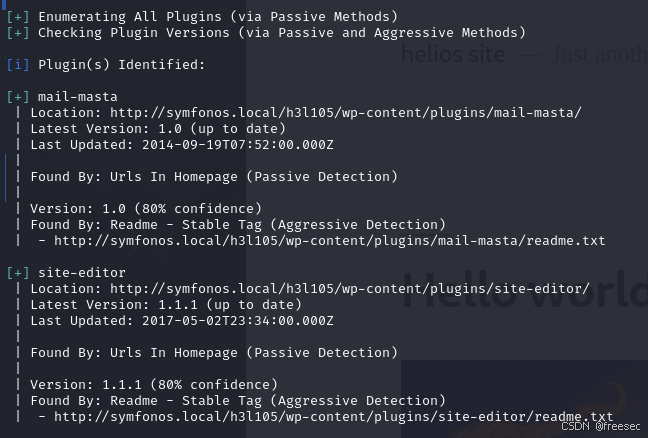Click the [+] marker beside mail-masta
The width and height of the screenshot is (648, 438).
click(18, 97)
